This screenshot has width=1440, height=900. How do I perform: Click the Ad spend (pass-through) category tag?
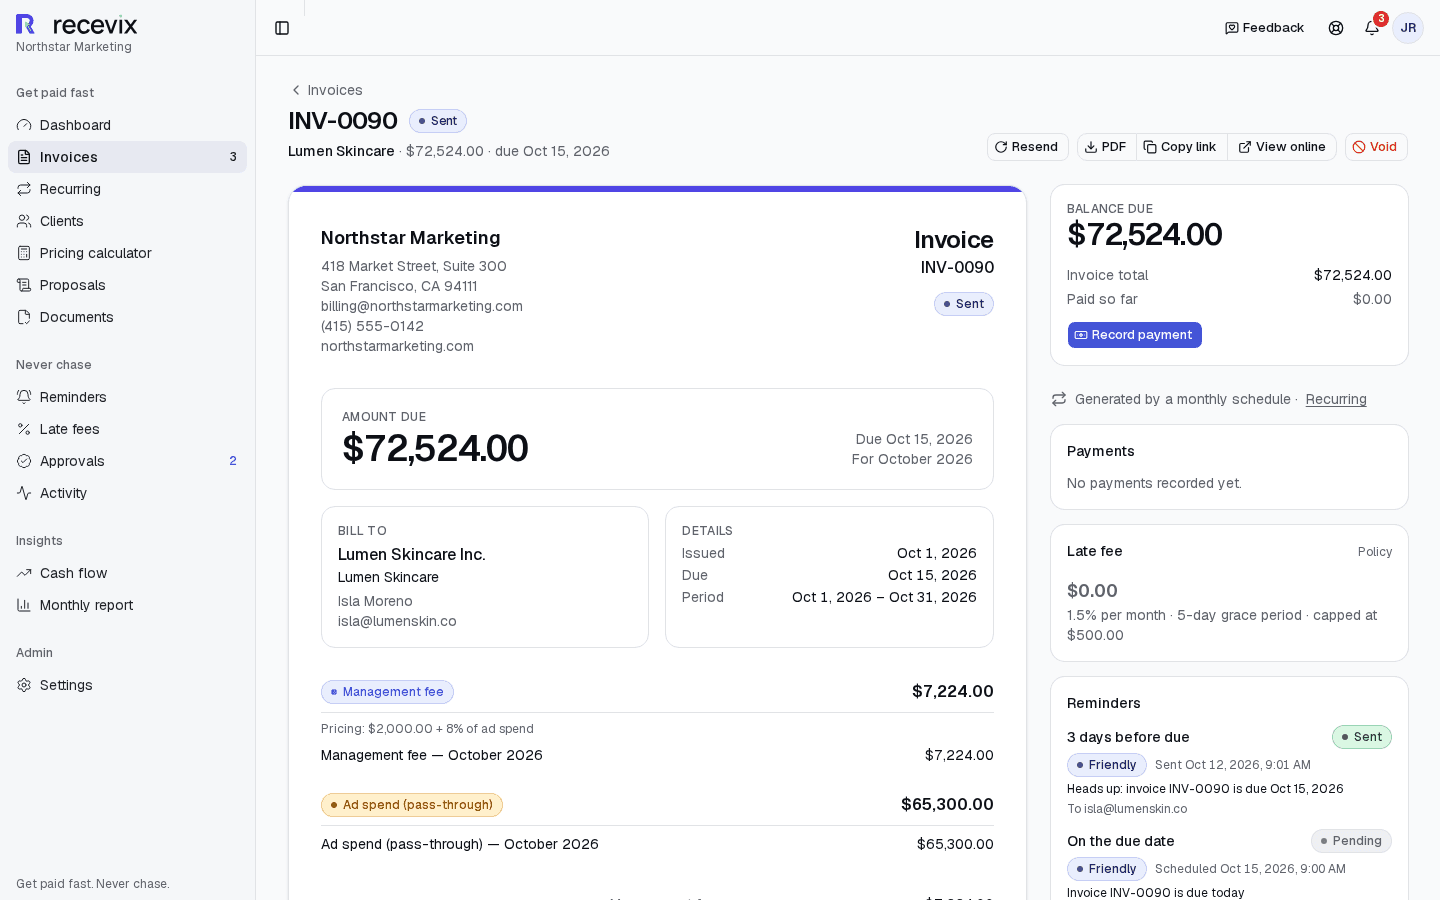412,805
